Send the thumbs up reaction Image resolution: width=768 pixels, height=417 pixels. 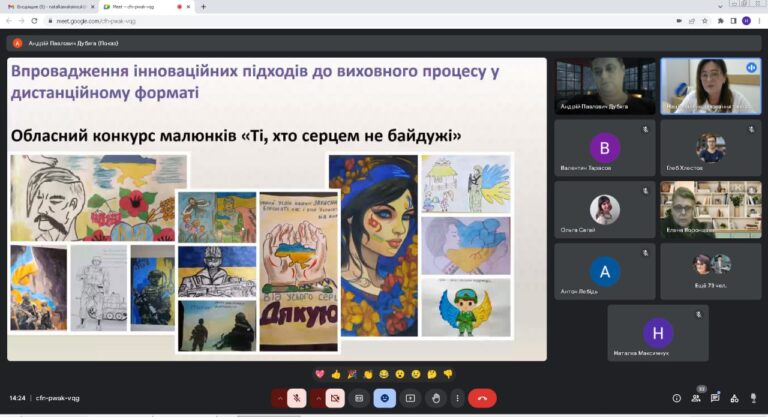pyautogui.click(x=336, y=374)
